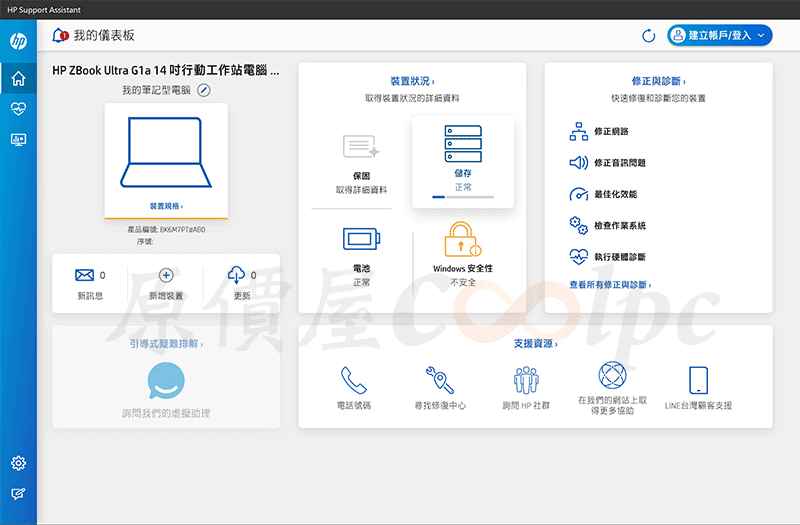
Task: Open the 支援資源 heading link
Action: click(x=535, y=344)
